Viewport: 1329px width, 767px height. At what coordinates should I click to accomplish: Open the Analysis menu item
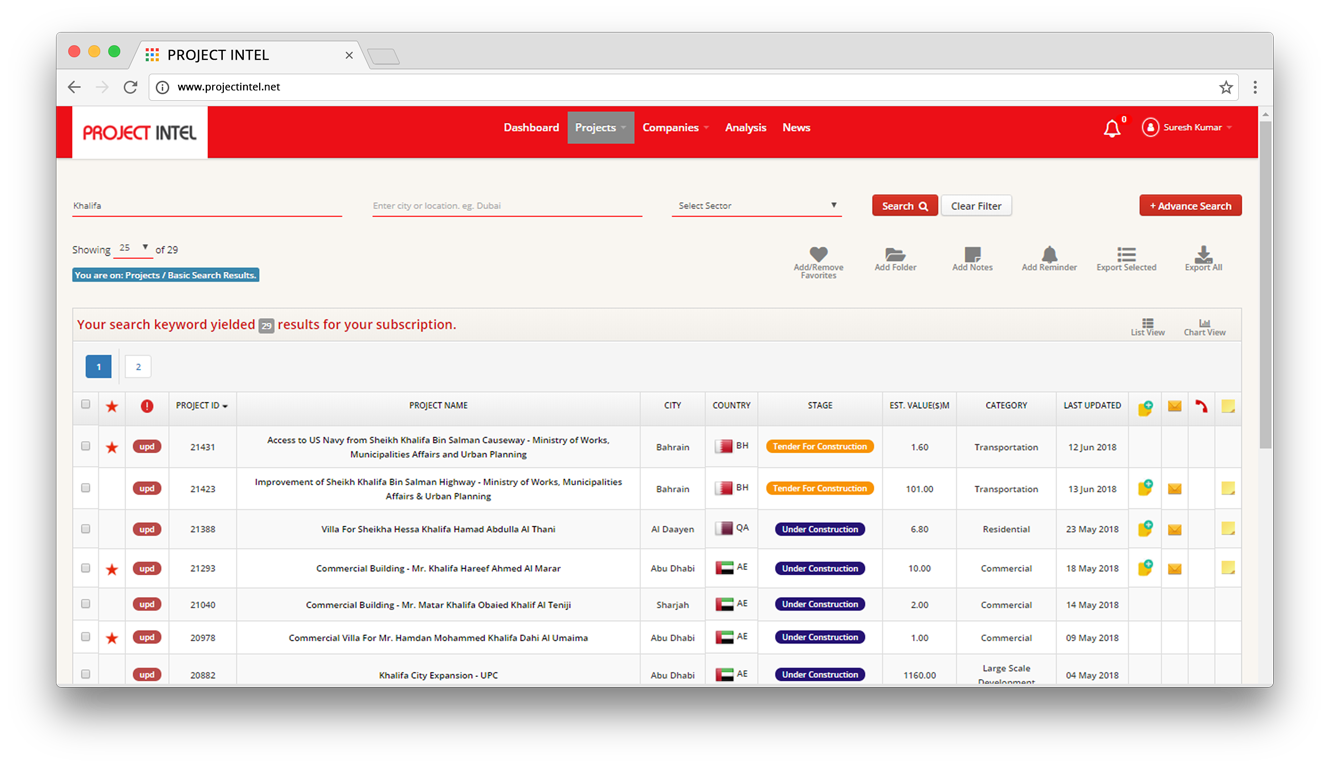coord(745,128)
